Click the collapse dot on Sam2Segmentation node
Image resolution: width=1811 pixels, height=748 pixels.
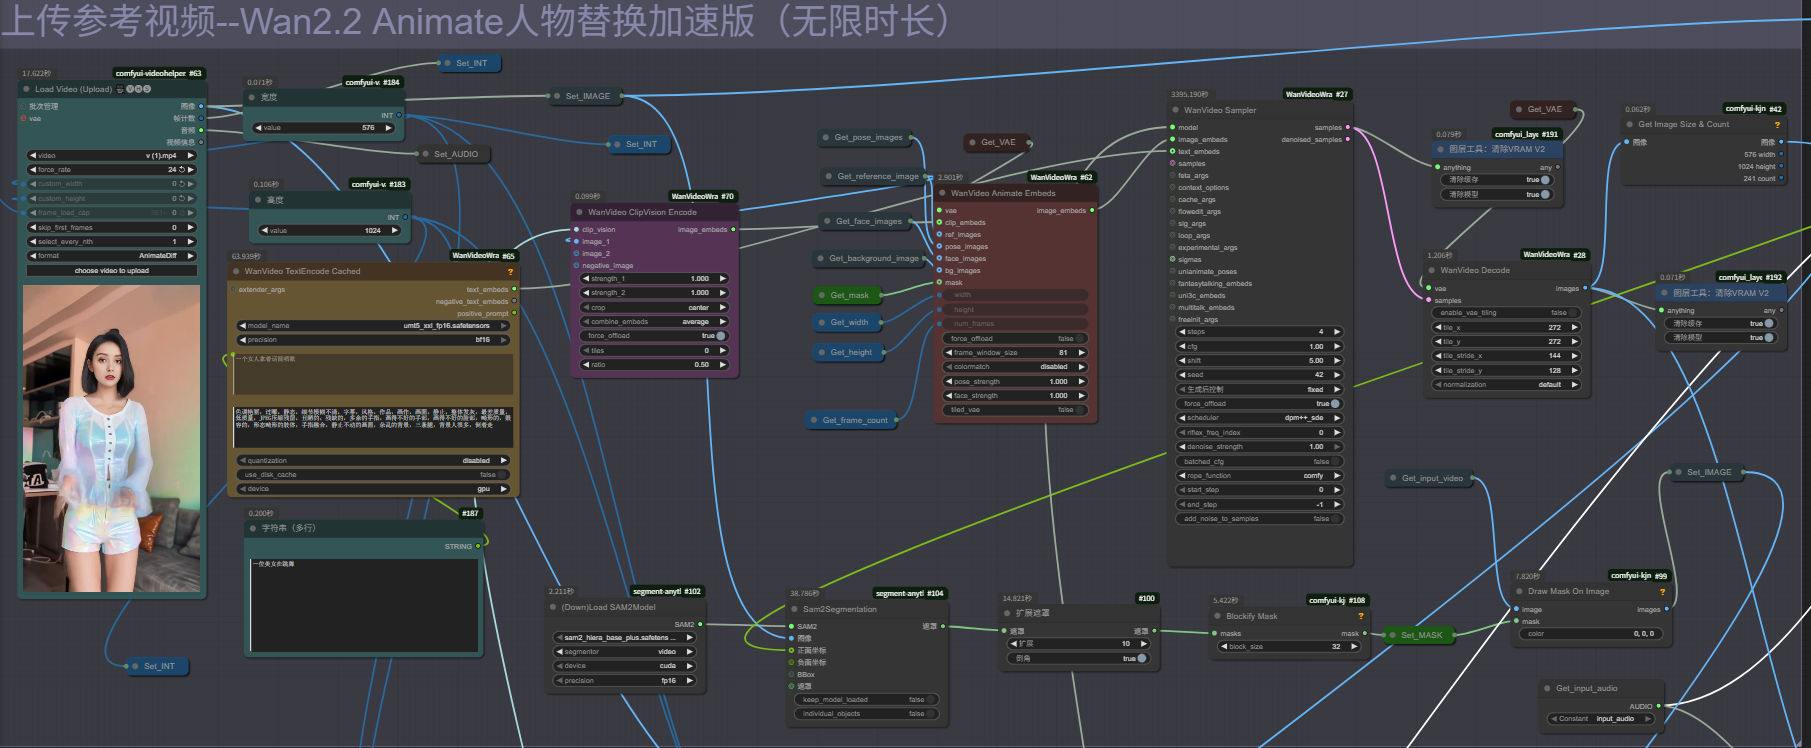794,609
